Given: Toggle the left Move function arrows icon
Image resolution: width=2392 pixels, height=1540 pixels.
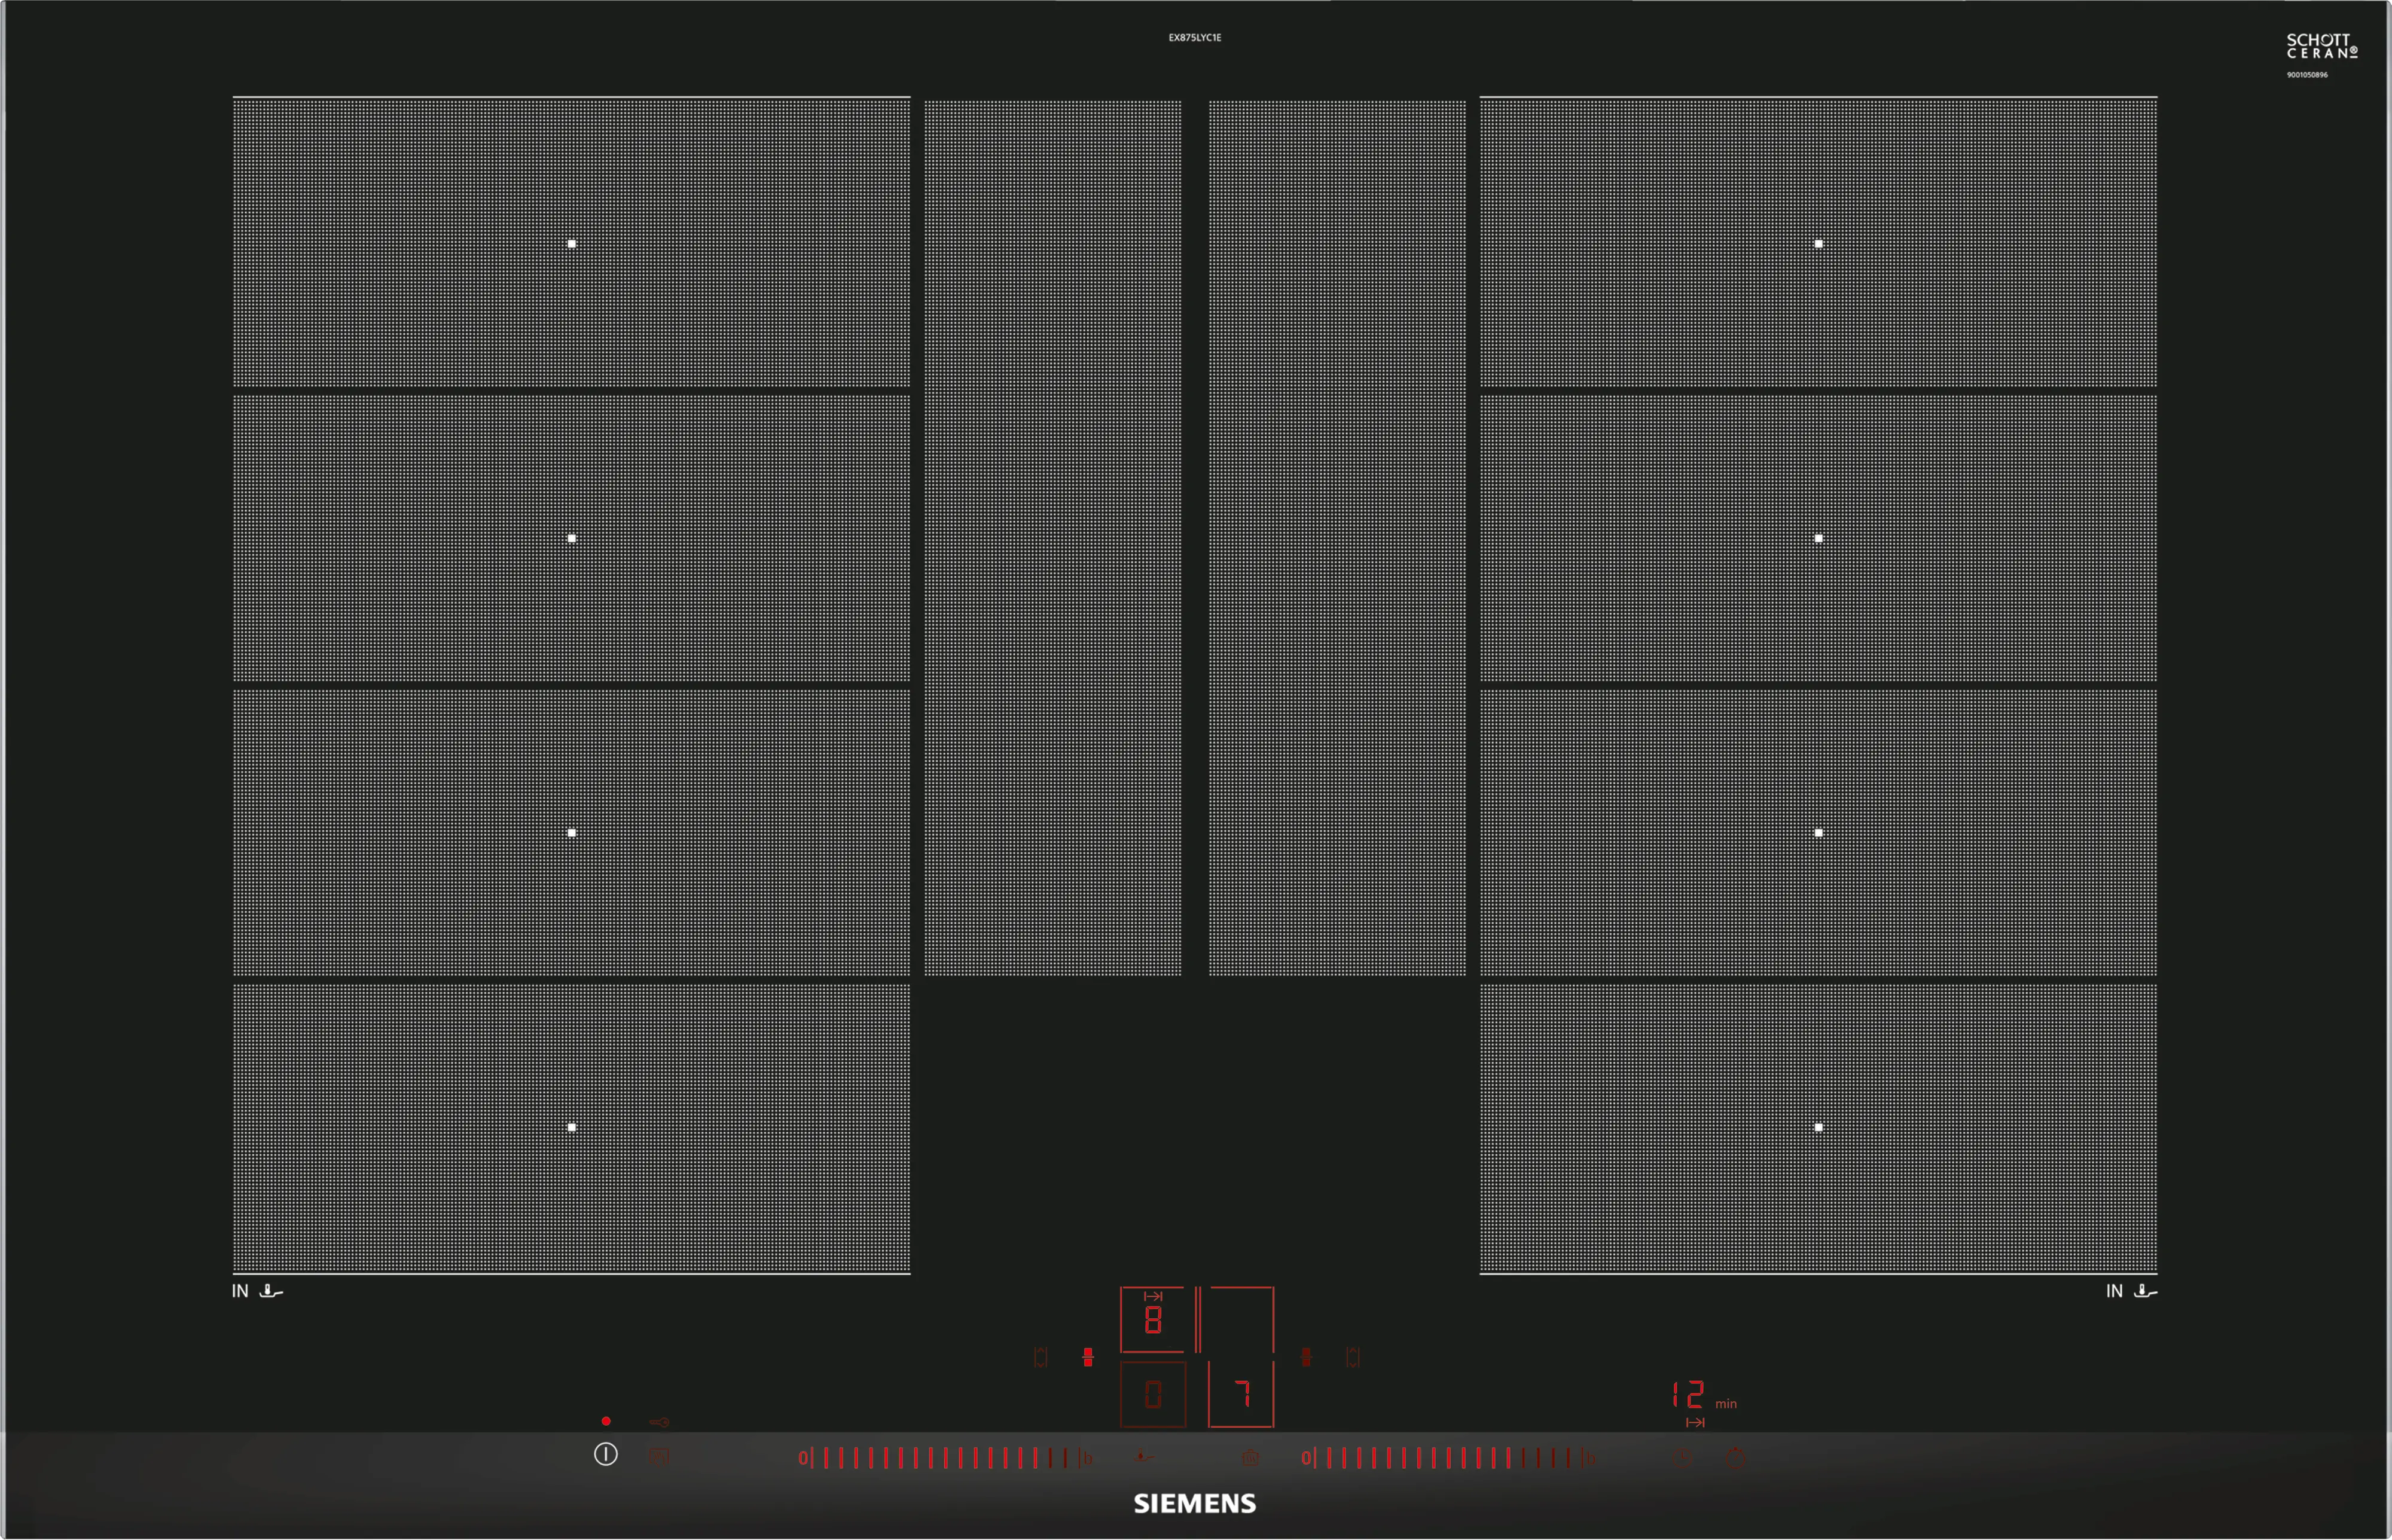Looking at the screenshot, I should click(1041, 1357).
